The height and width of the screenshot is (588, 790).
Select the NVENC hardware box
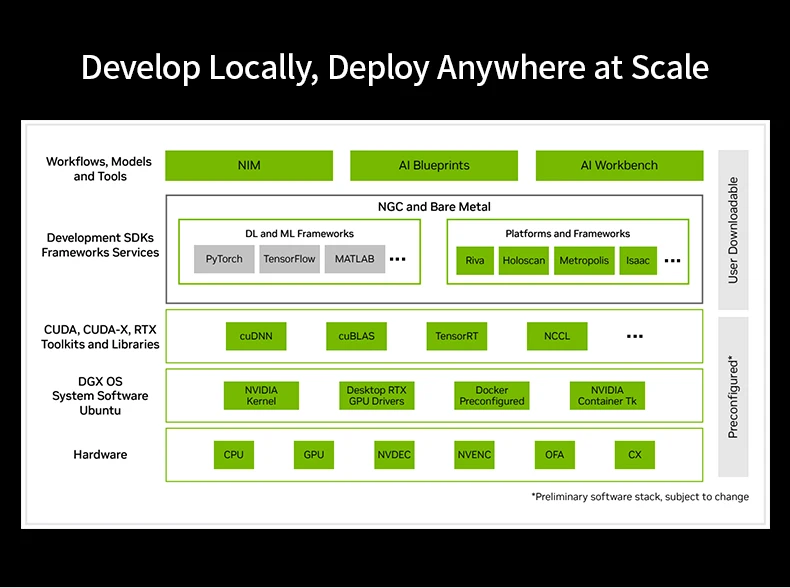pyautogui.click(x=474, y=455)
